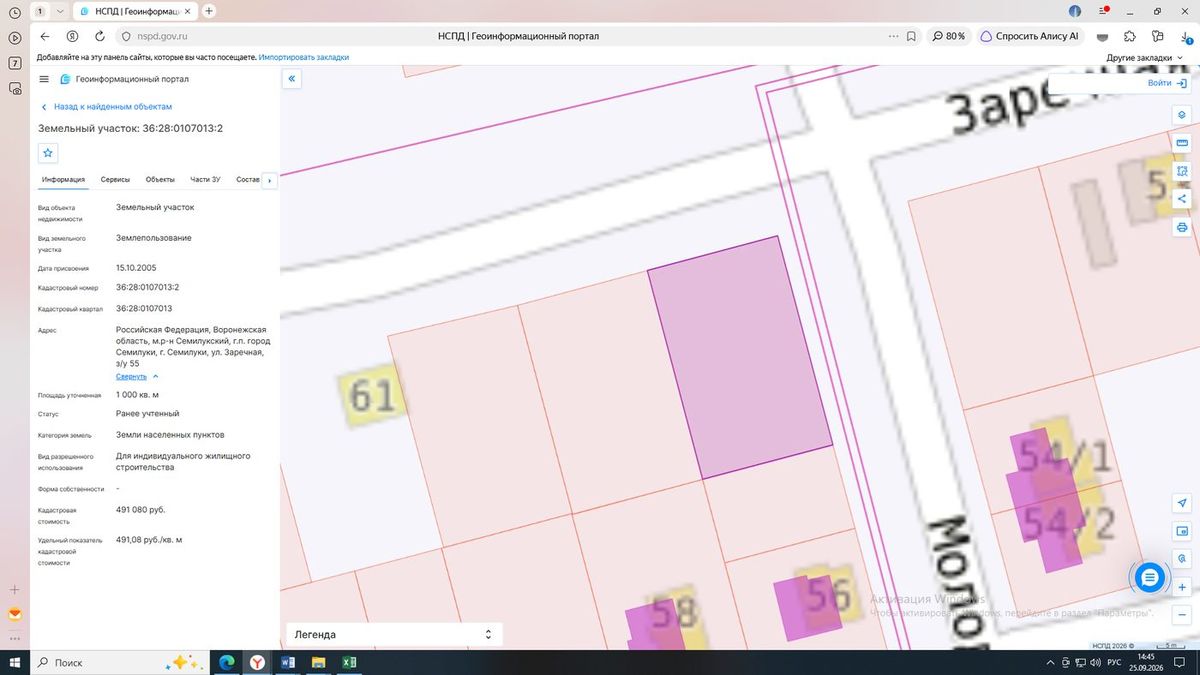Open the map layers panel icon
Image resolution: width=1200 pixels, height=675 pixels.
point(1182,115)
